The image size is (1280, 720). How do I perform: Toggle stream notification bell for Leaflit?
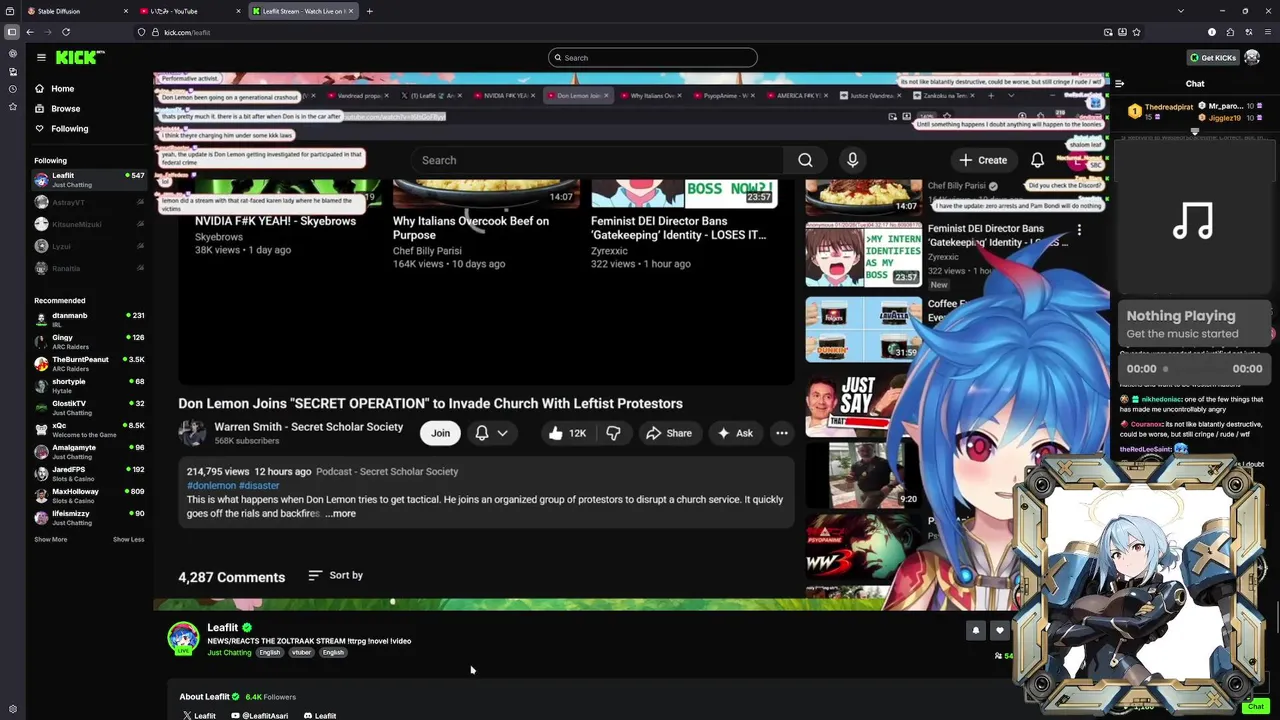pos(976,630)
